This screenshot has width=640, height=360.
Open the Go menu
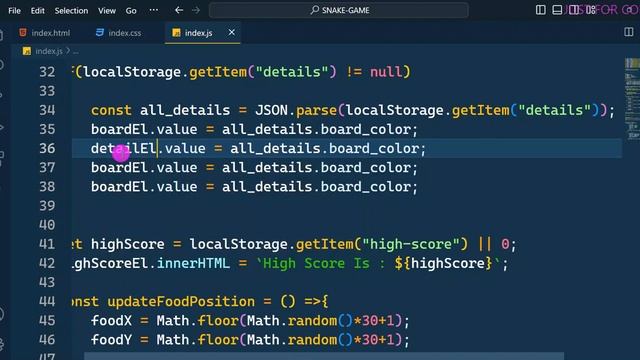(131, 11)
